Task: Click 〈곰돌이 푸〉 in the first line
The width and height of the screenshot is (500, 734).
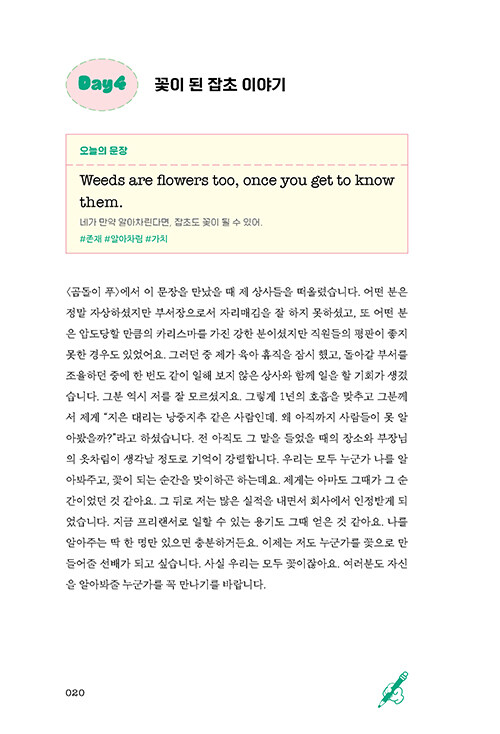Action: 93,292
